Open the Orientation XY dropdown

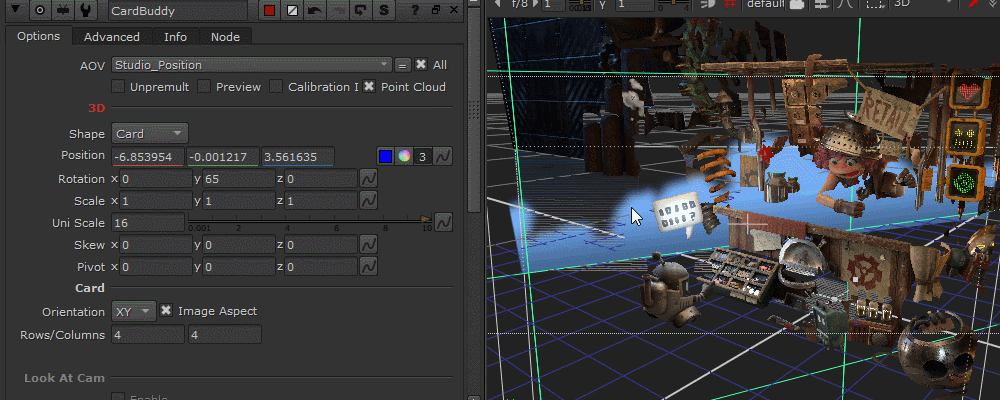pyautogui.click(x=134, y=311)
